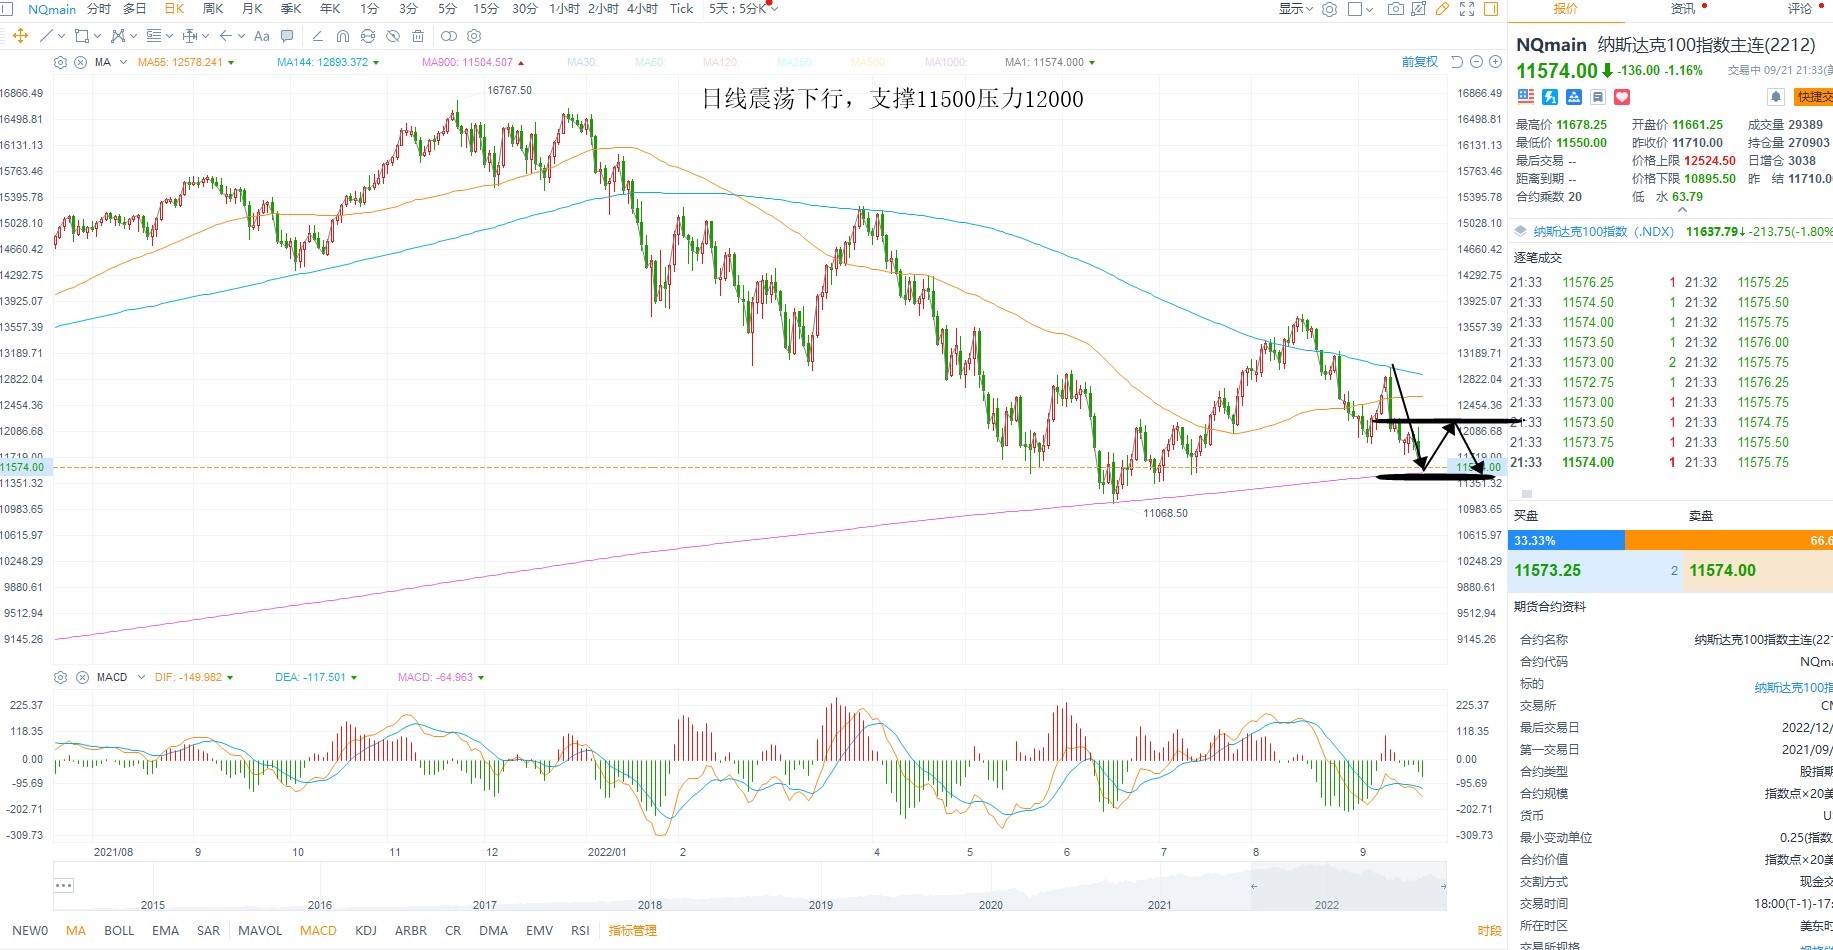
Task: Select the comment bubble note tool
Action: [x=287, y=36]
